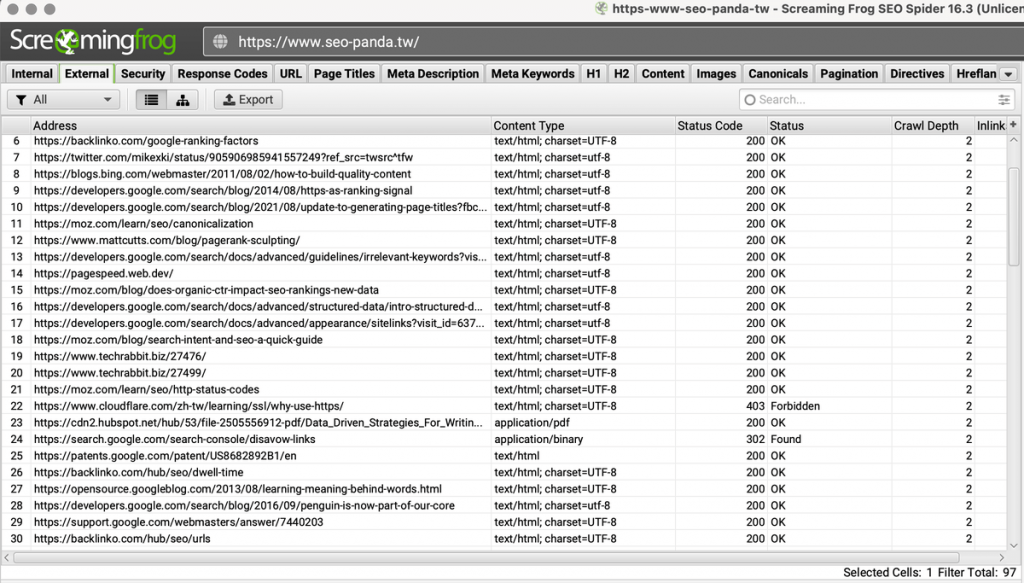Select the pagespeed.web.dev address
This screenshot has height=583, width=1024.
pos(104,274)
